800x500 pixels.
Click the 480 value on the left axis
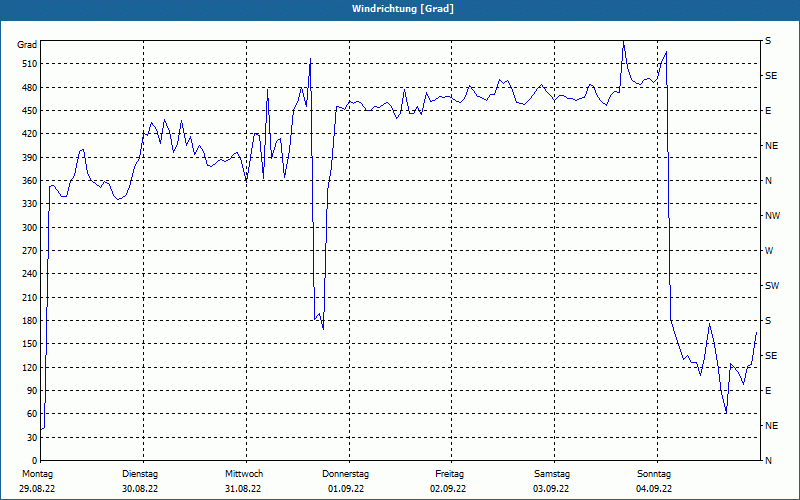coord(31,88)
